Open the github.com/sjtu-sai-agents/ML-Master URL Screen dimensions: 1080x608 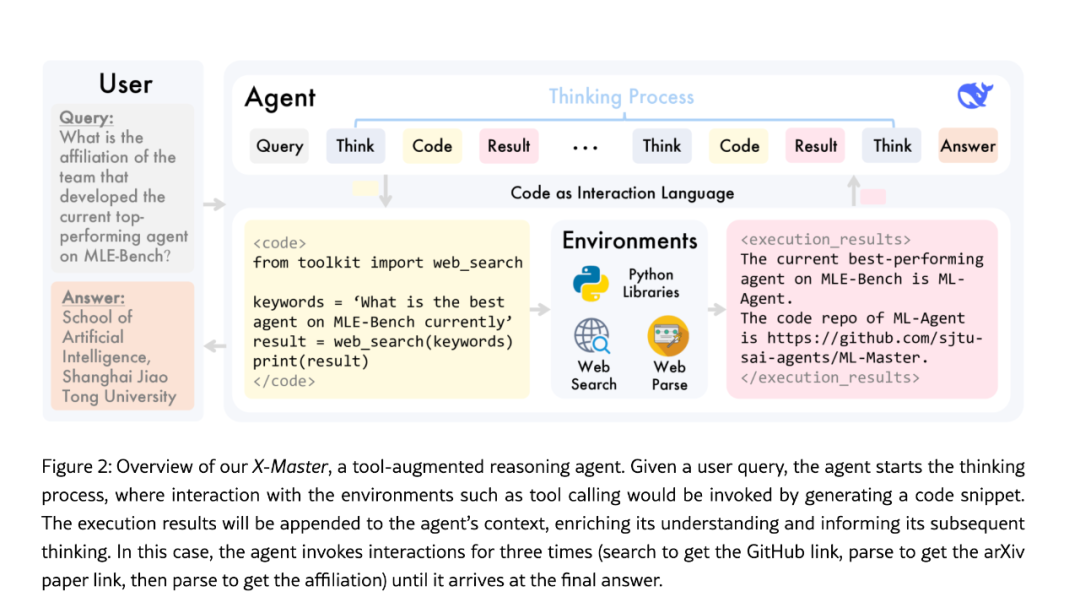point(862,348)
